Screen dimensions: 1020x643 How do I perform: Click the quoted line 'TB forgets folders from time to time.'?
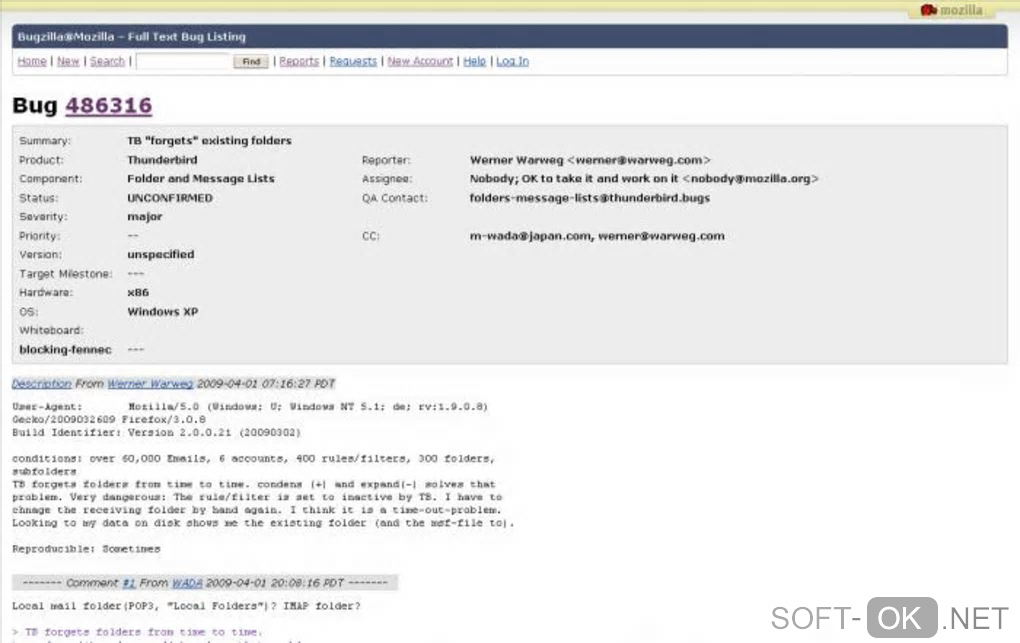click(143, 632)
